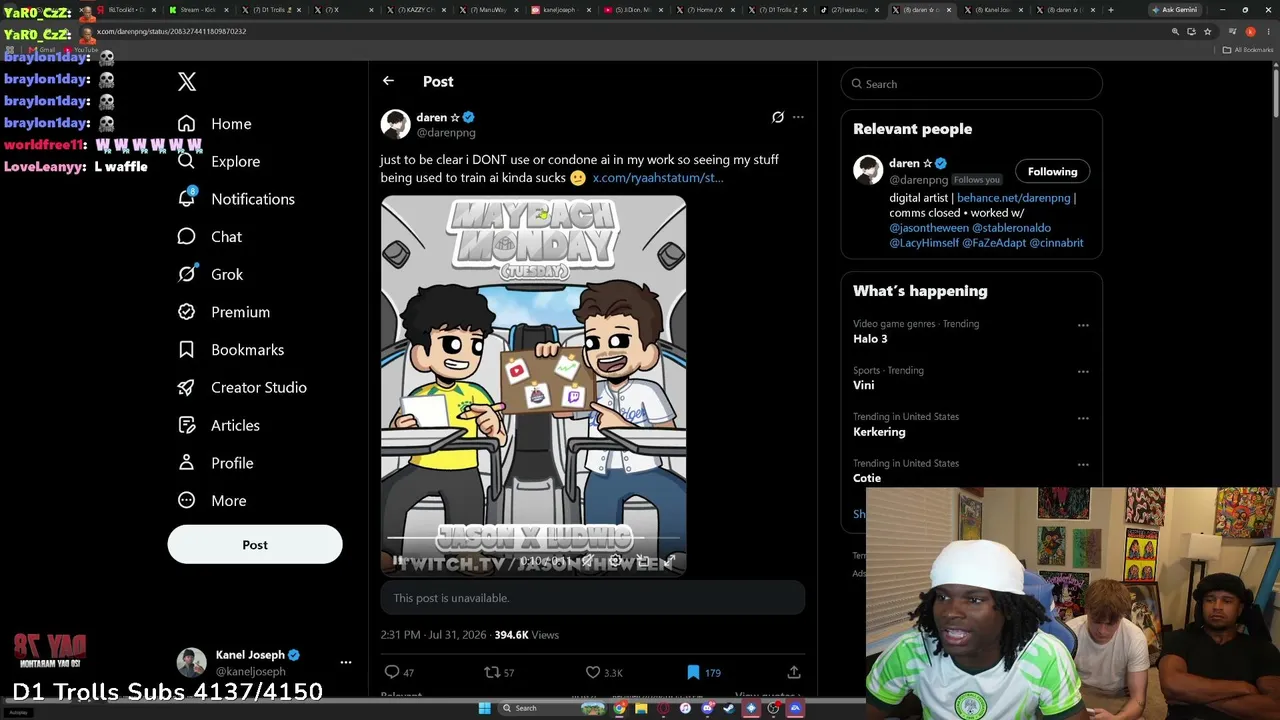Launch Grok from the sidebar
1280x720 pixels.
tap(210, 274)
